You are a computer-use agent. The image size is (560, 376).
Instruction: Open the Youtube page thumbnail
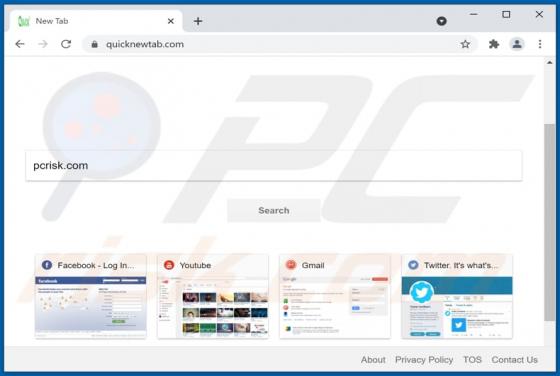(213, 307)
